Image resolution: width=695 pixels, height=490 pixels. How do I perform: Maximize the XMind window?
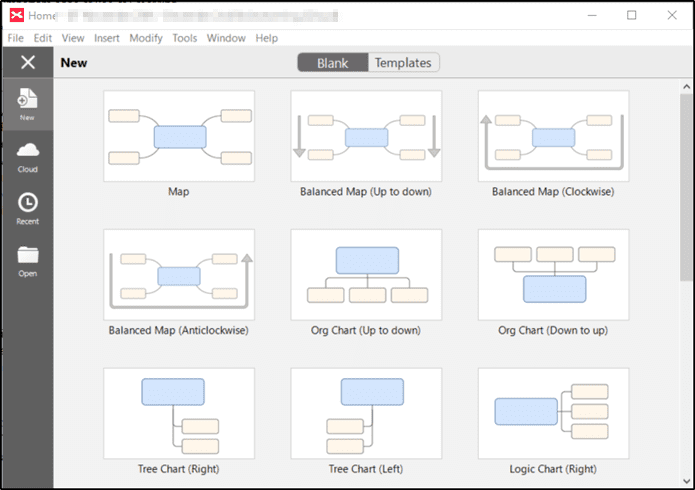[x=632, y=15]
